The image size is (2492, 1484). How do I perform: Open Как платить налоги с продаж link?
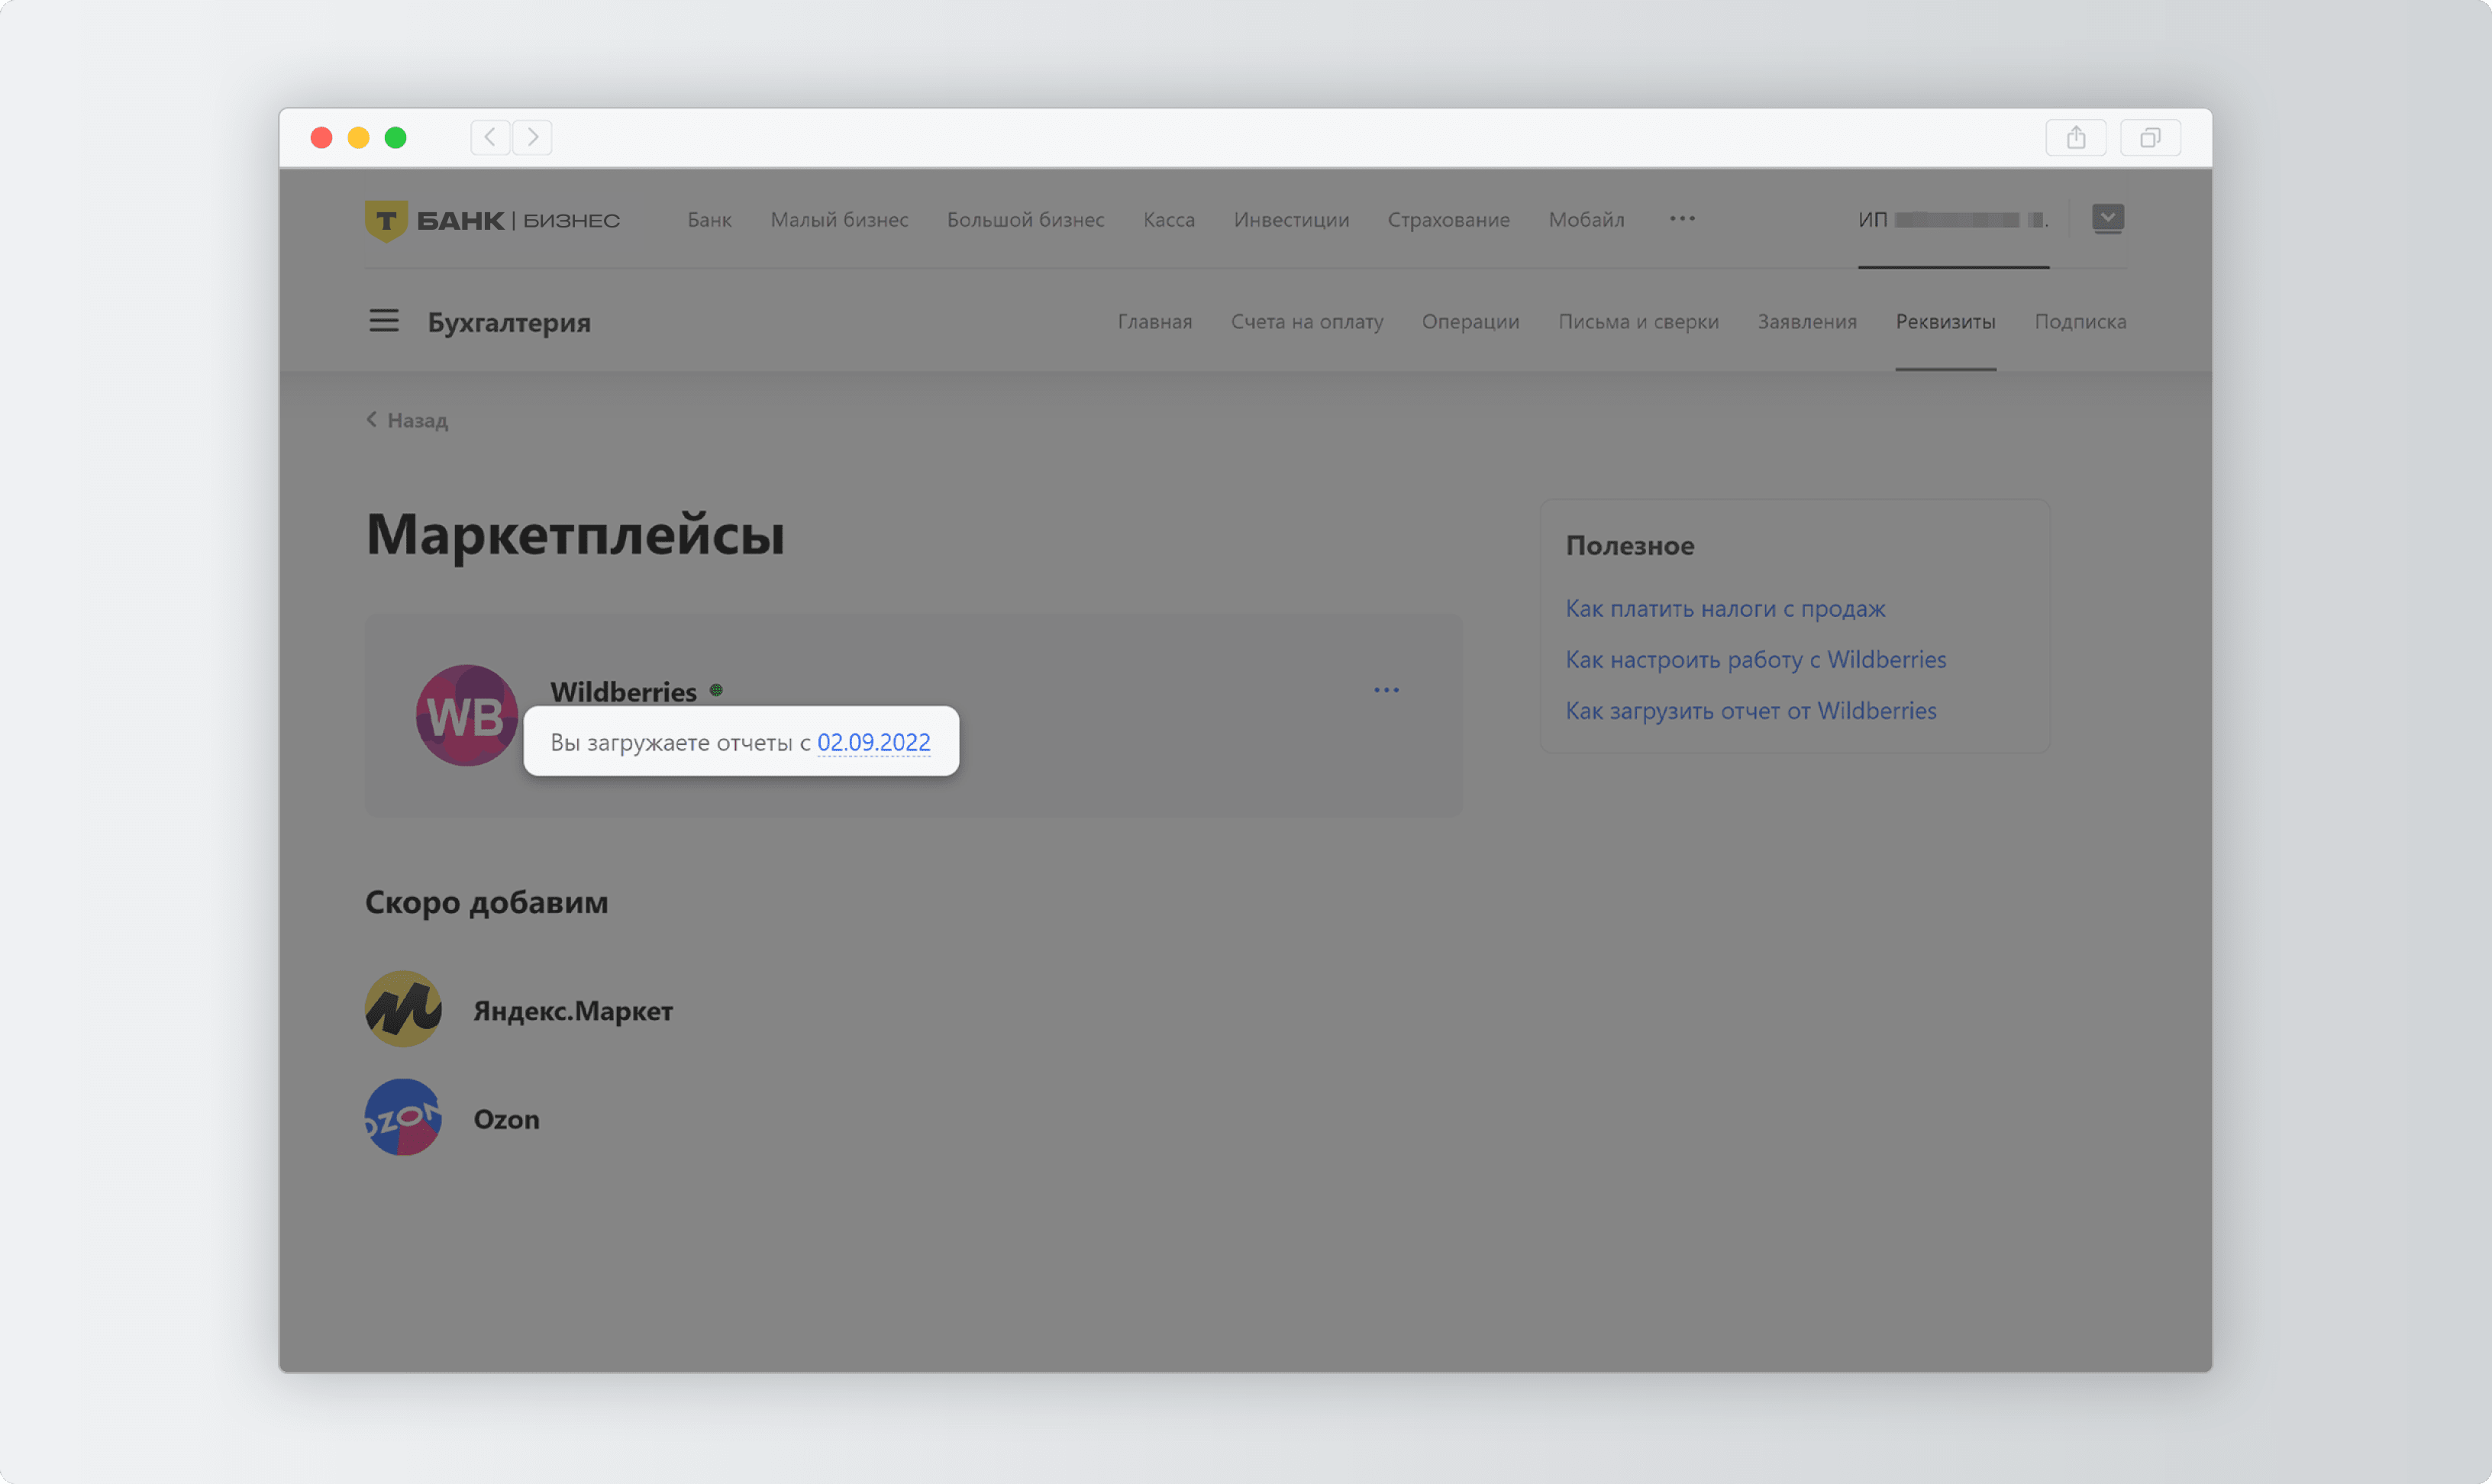coord(1725,608)
